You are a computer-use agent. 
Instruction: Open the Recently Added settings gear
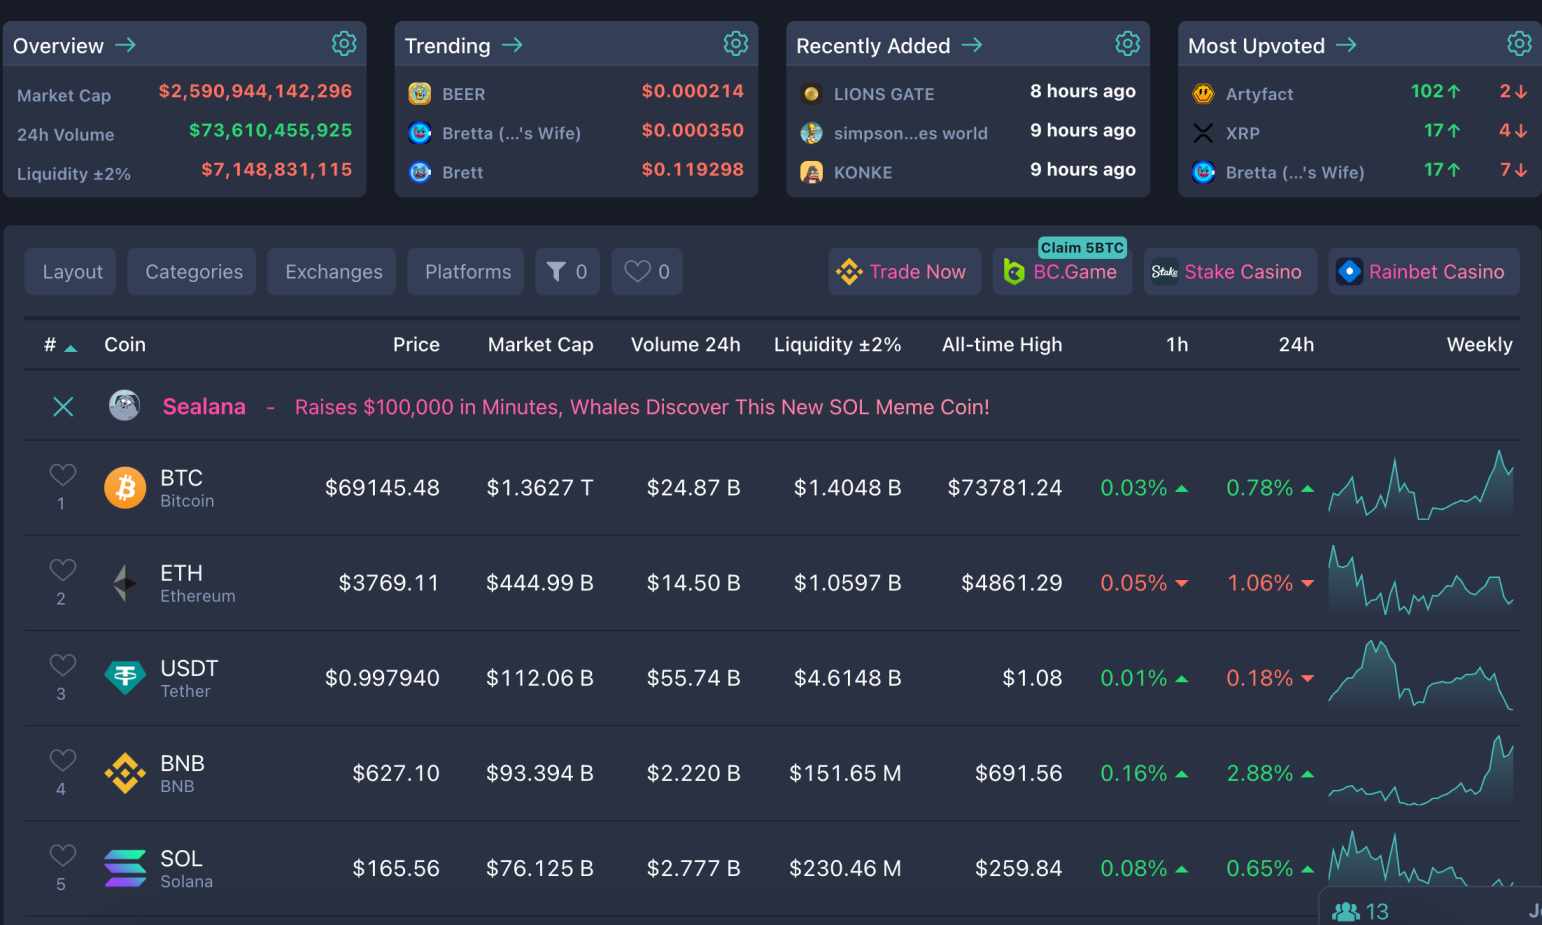pos(1127,43)
